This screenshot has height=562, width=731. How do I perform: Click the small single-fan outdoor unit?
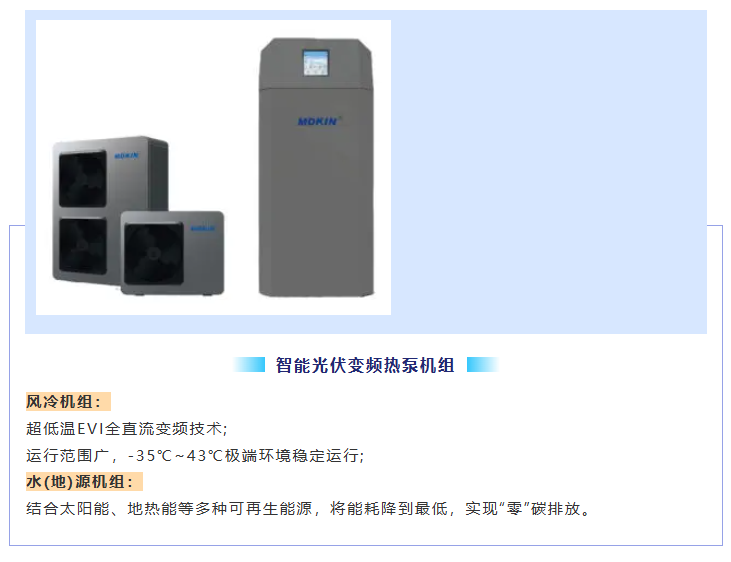172,252
